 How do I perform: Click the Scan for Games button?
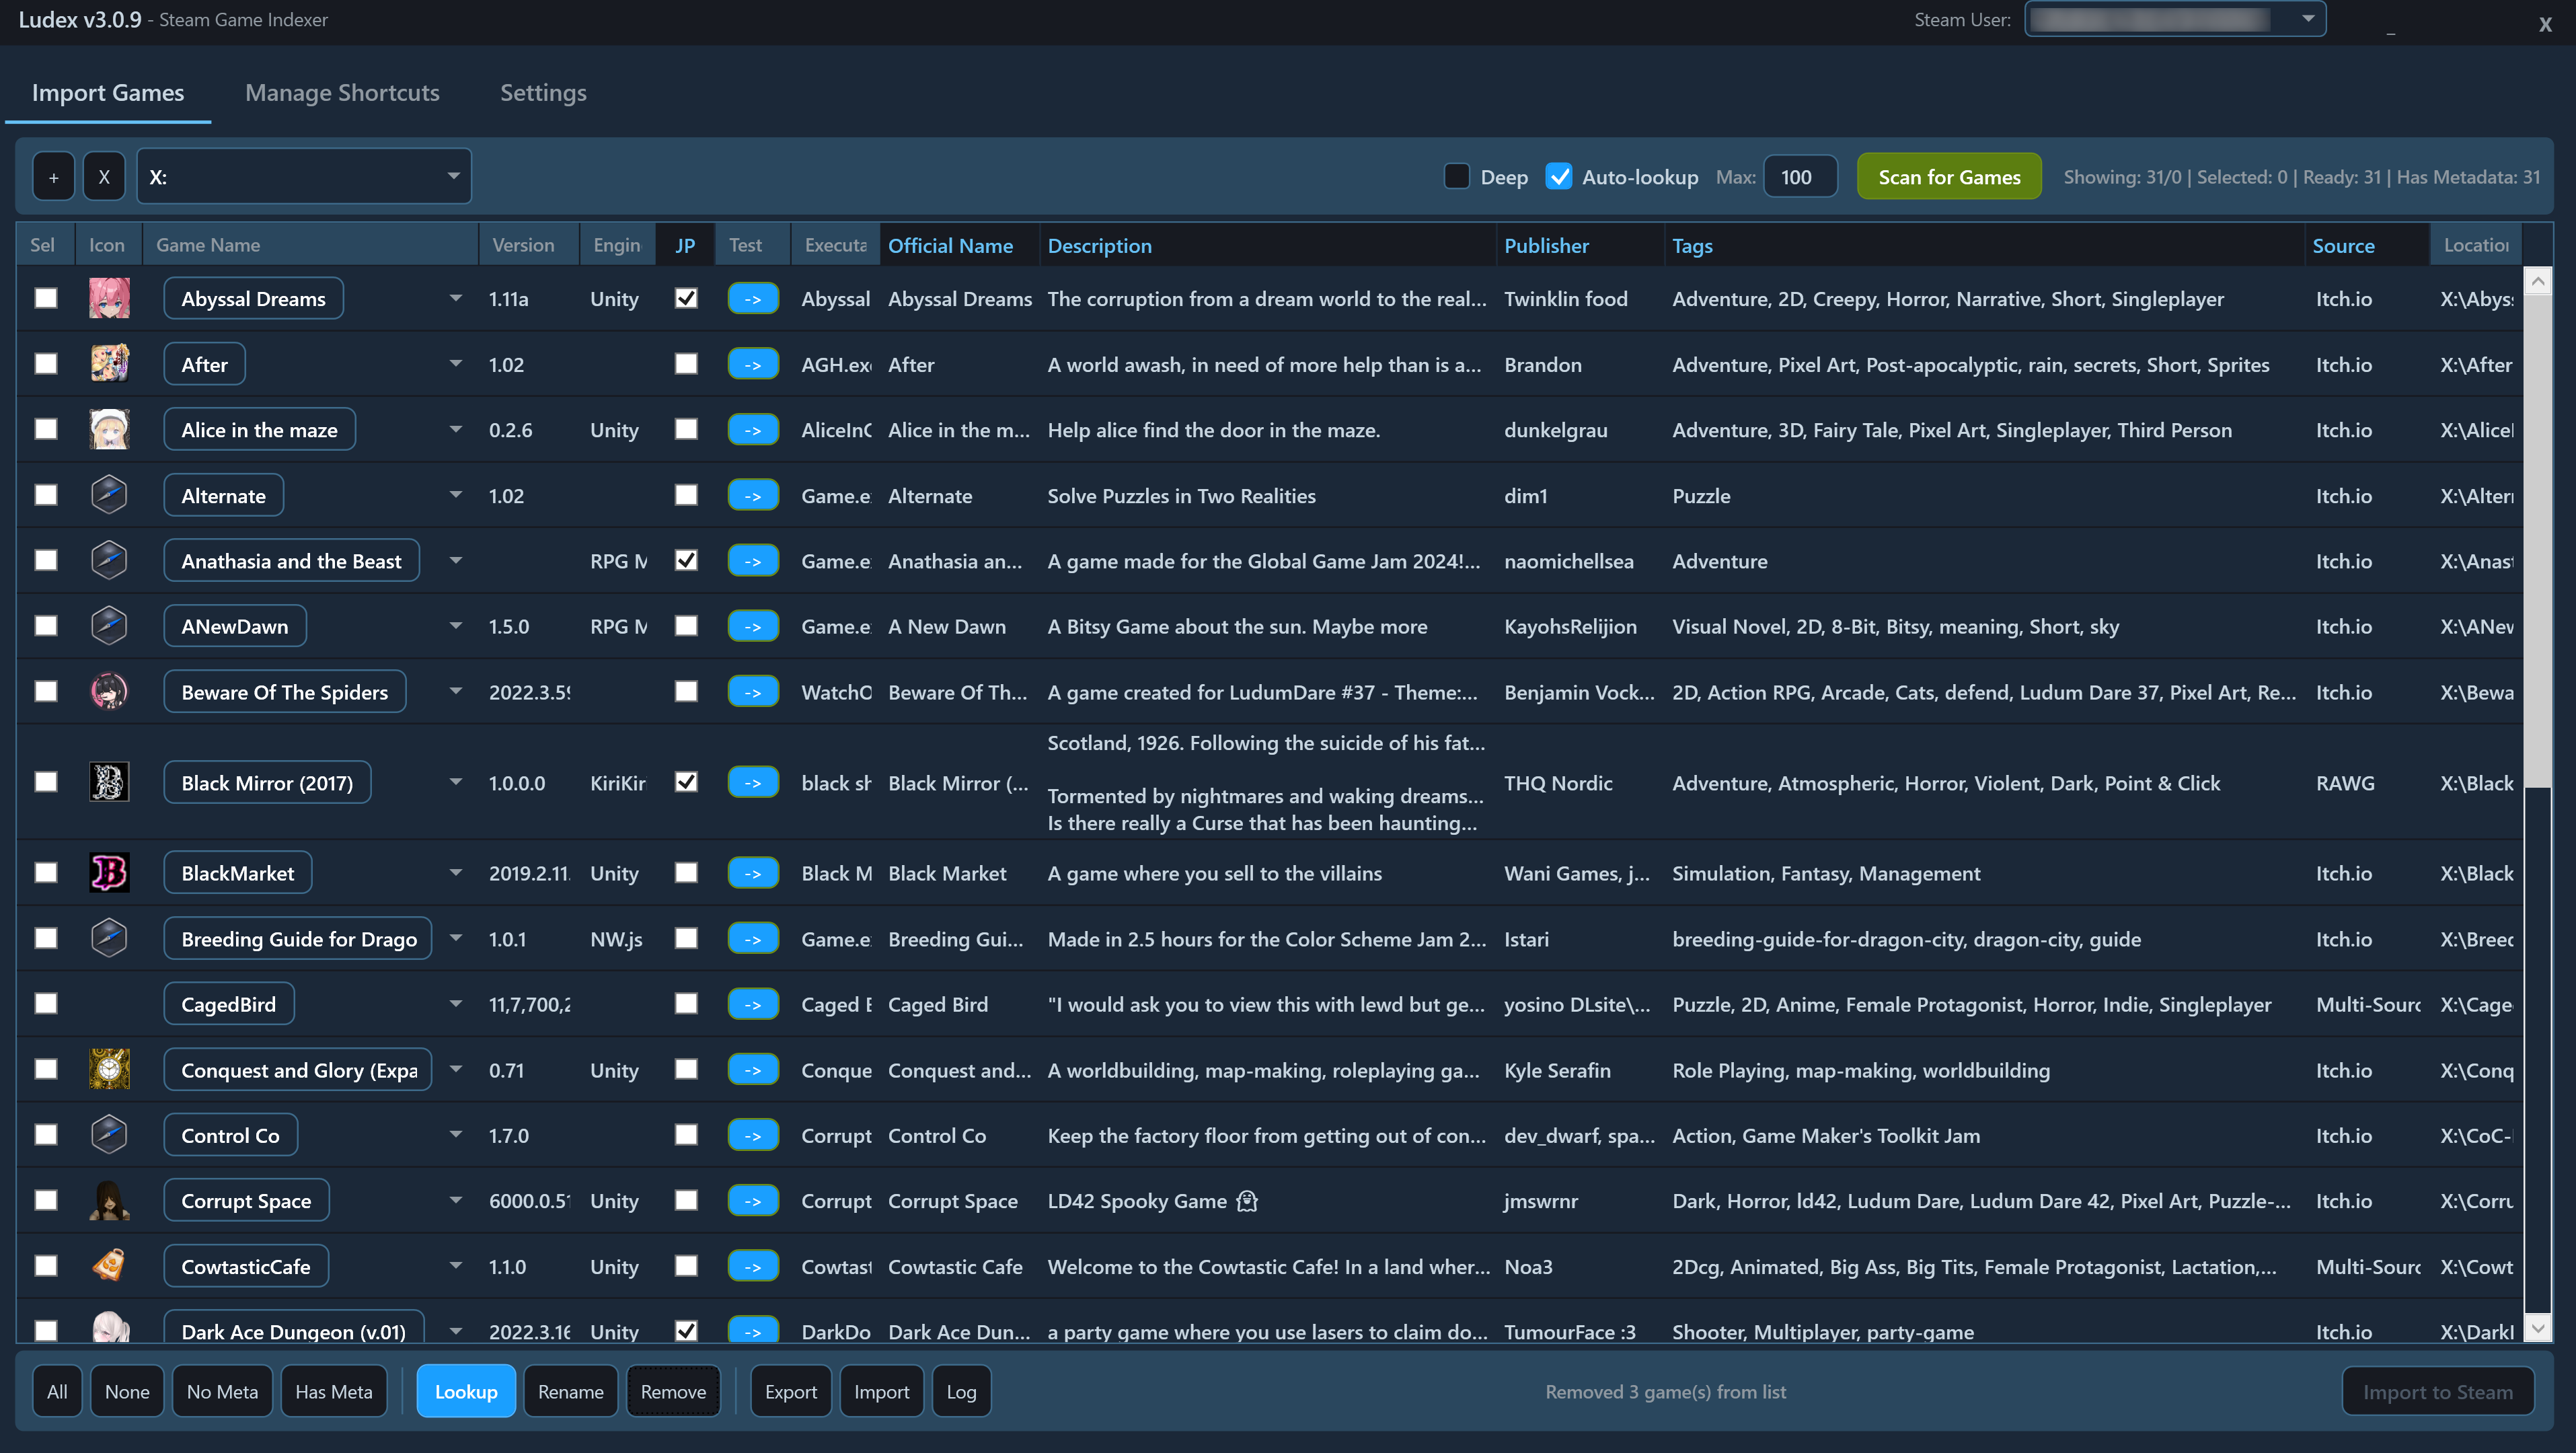click(x=1948, y=177)
